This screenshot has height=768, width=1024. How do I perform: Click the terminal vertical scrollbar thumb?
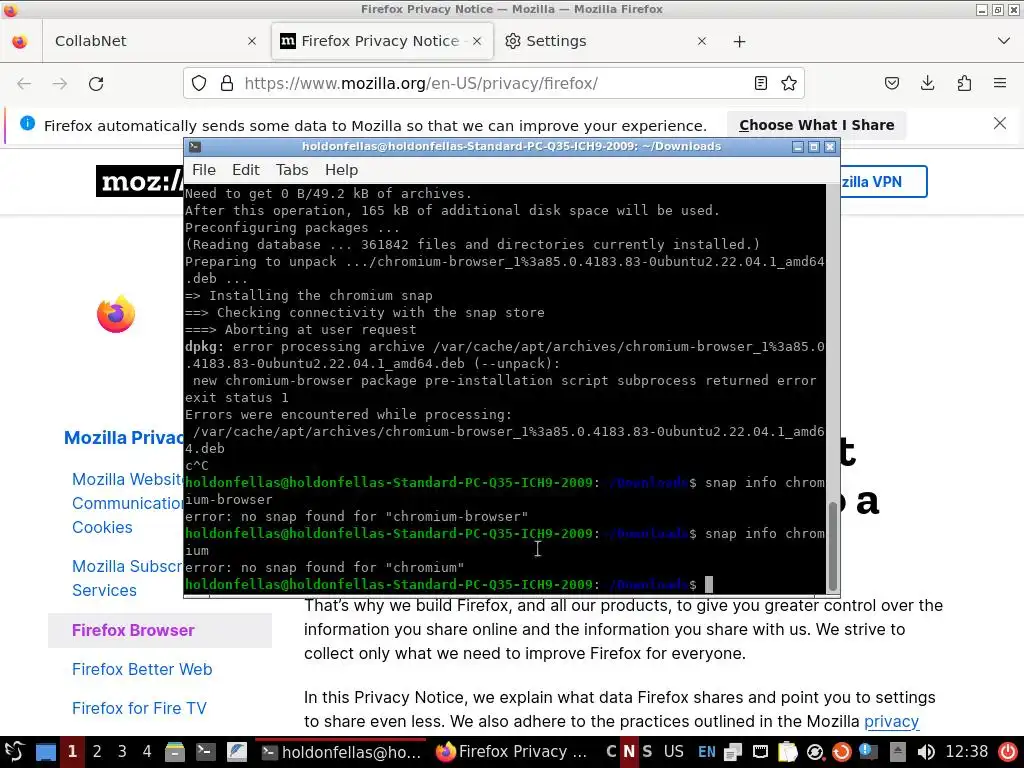click(832, 546)
